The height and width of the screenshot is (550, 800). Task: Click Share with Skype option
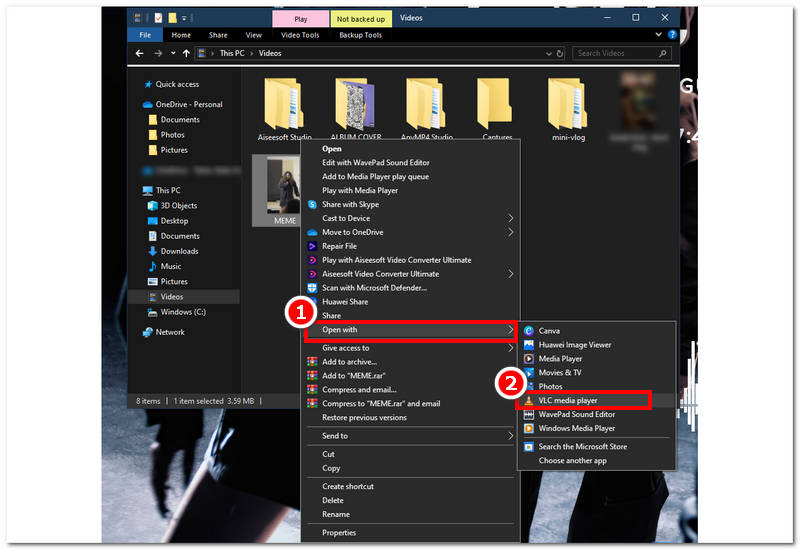[357, 204]
